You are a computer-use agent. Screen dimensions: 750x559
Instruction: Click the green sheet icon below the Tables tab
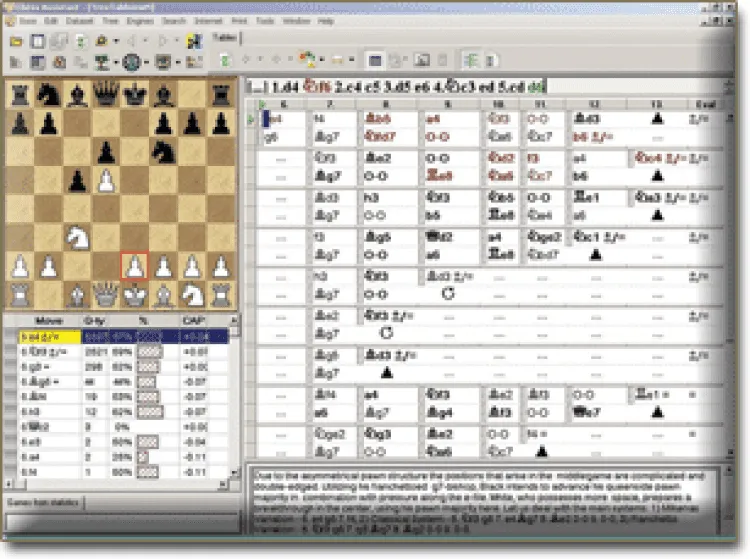[225, 60]
